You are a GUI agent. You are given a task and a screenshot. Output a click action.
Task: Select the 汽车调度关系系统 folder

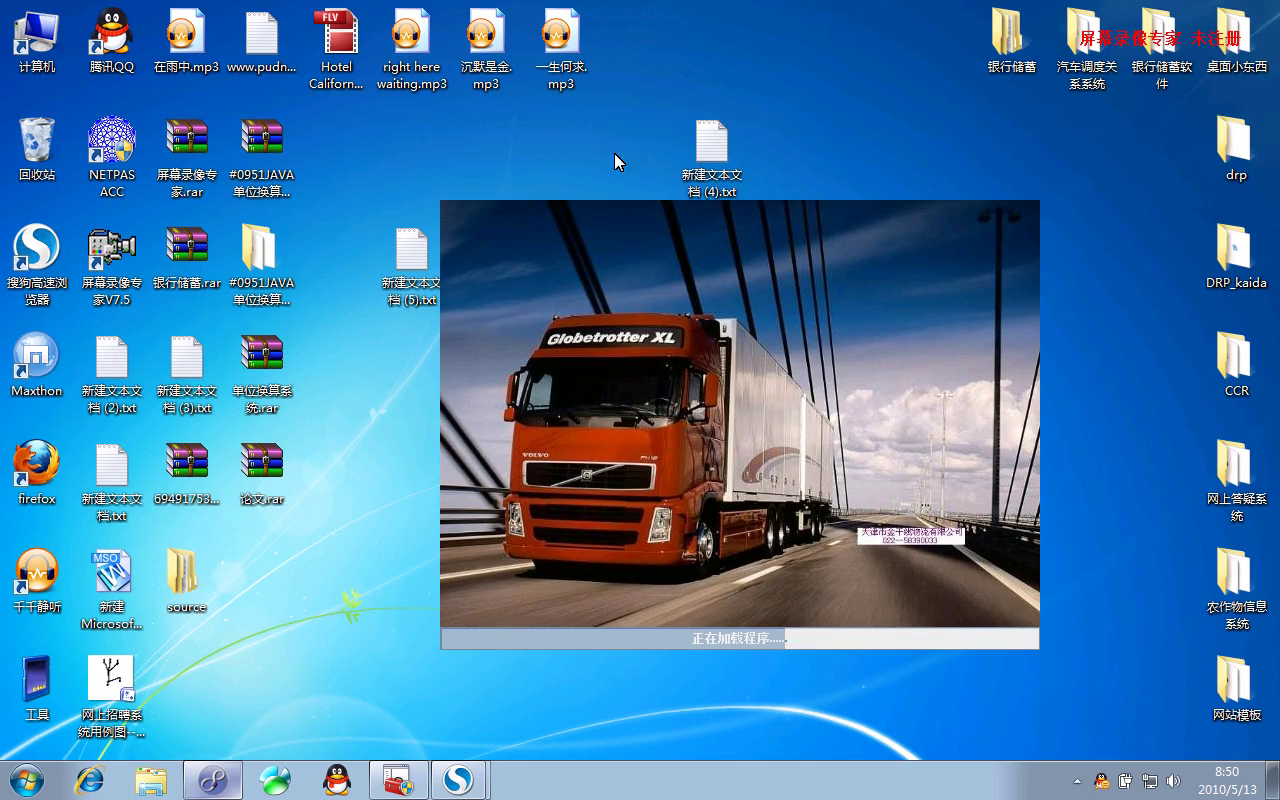[1087, 48]
